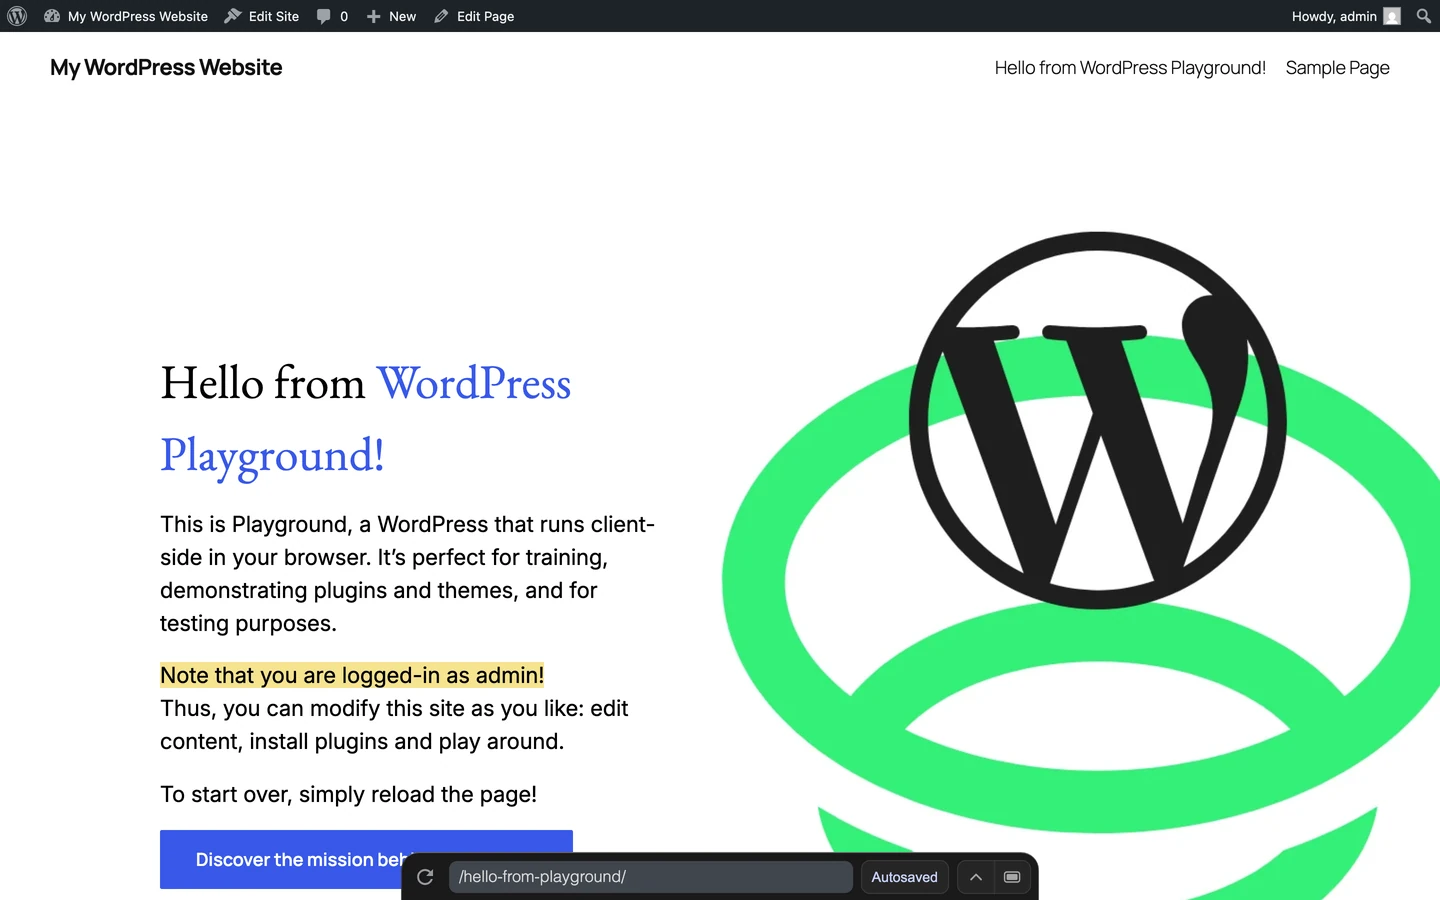Click Edit Page in the admin bar
The image size is (1440, 900).
click(x=474, y=16)
